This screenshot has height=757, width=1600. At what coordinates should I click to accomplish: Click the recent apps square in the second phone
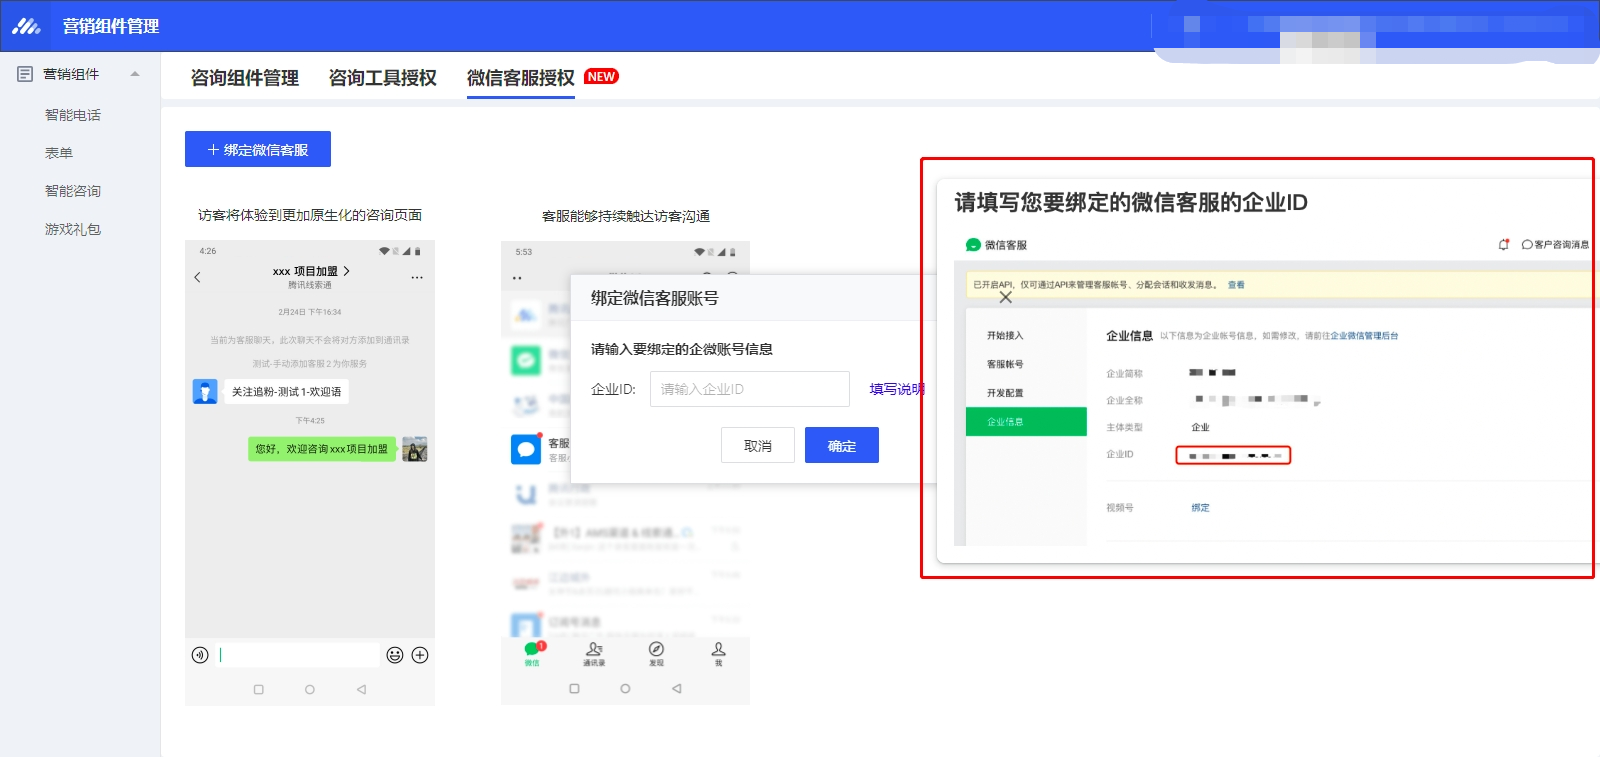574,688
